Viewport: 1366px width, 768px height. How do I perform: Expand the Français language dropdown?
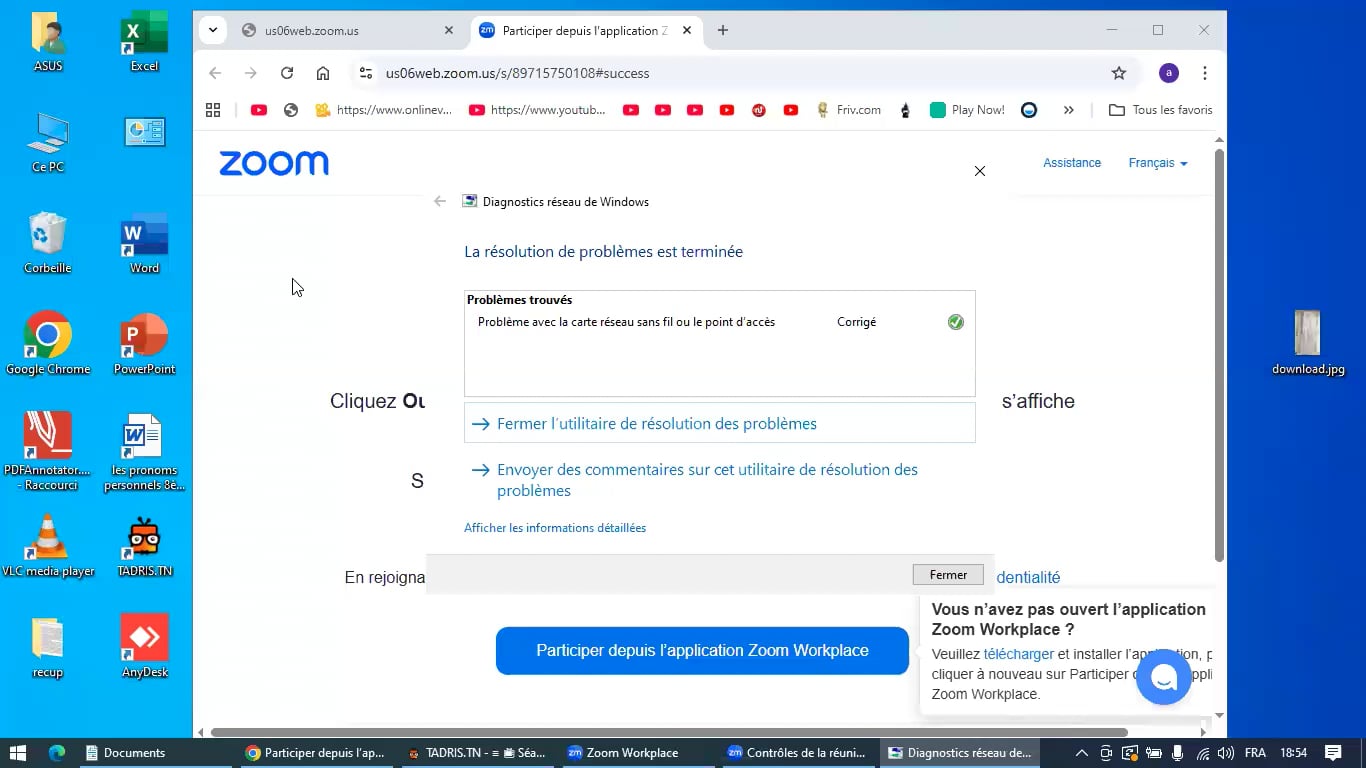pyautogui.click(x=1158, y=163)
